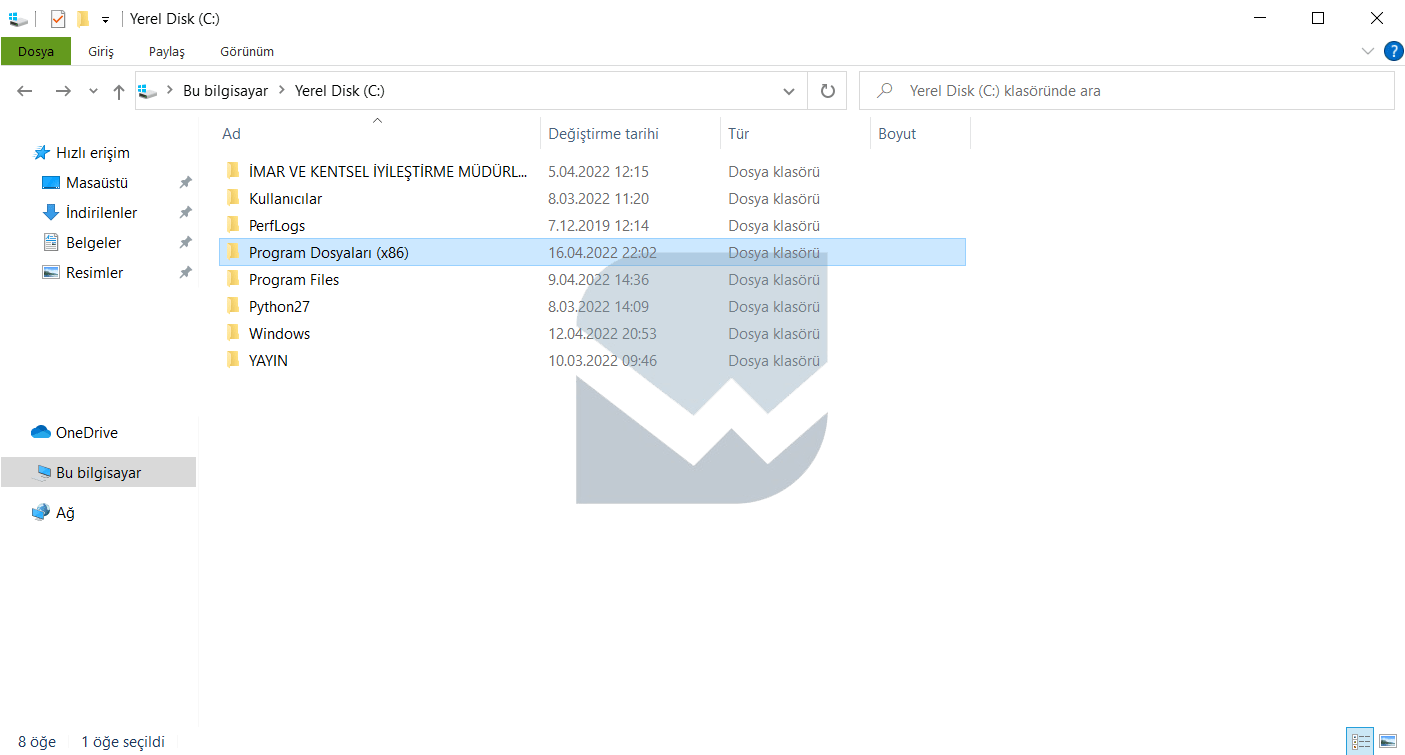This screenshot has height=755, width=1405.
Task: Select İndirilenler in Quick access
Action: tap(101, 213)
